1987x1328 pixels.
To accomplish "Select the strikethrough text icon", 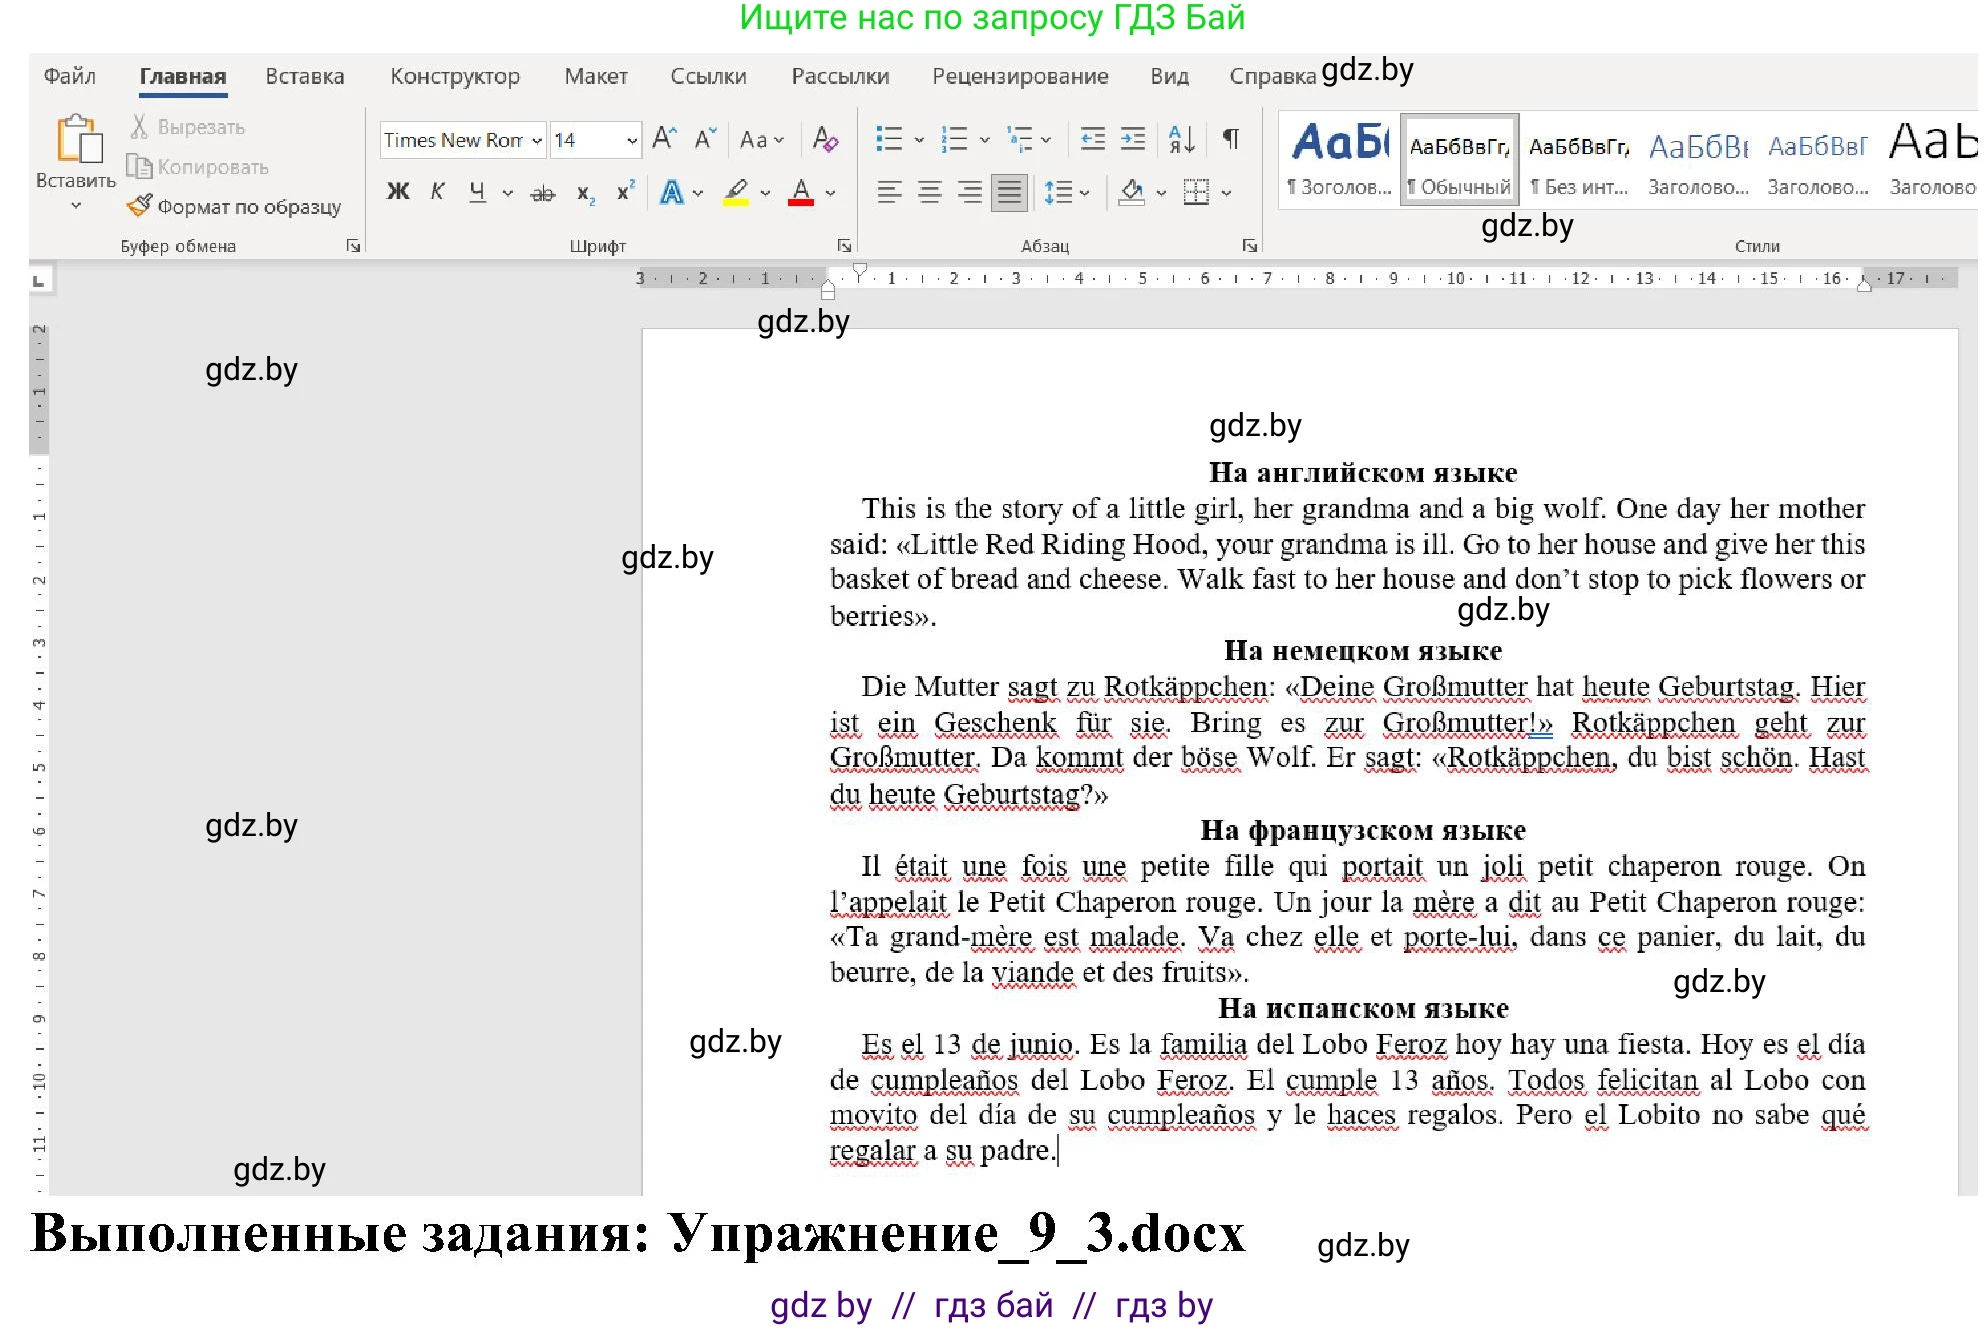I will coord(543,191).
